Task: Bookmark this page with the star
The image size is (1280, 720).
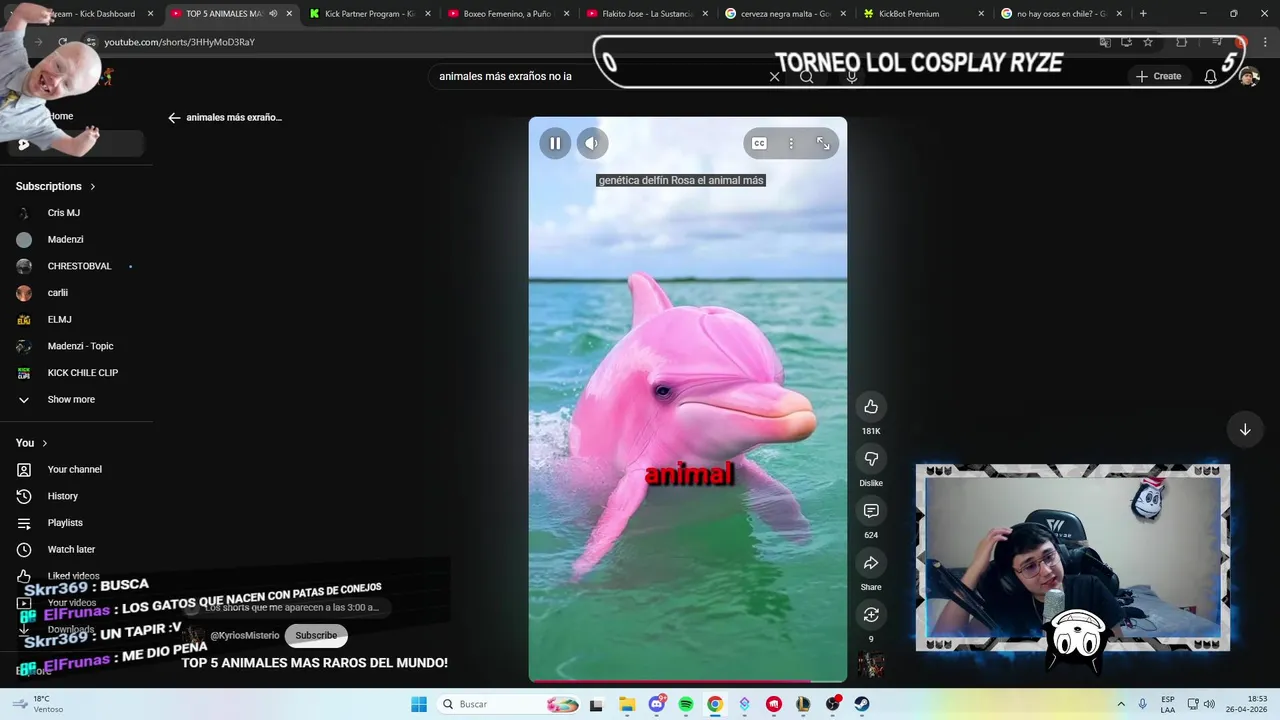Action: 1148,42
